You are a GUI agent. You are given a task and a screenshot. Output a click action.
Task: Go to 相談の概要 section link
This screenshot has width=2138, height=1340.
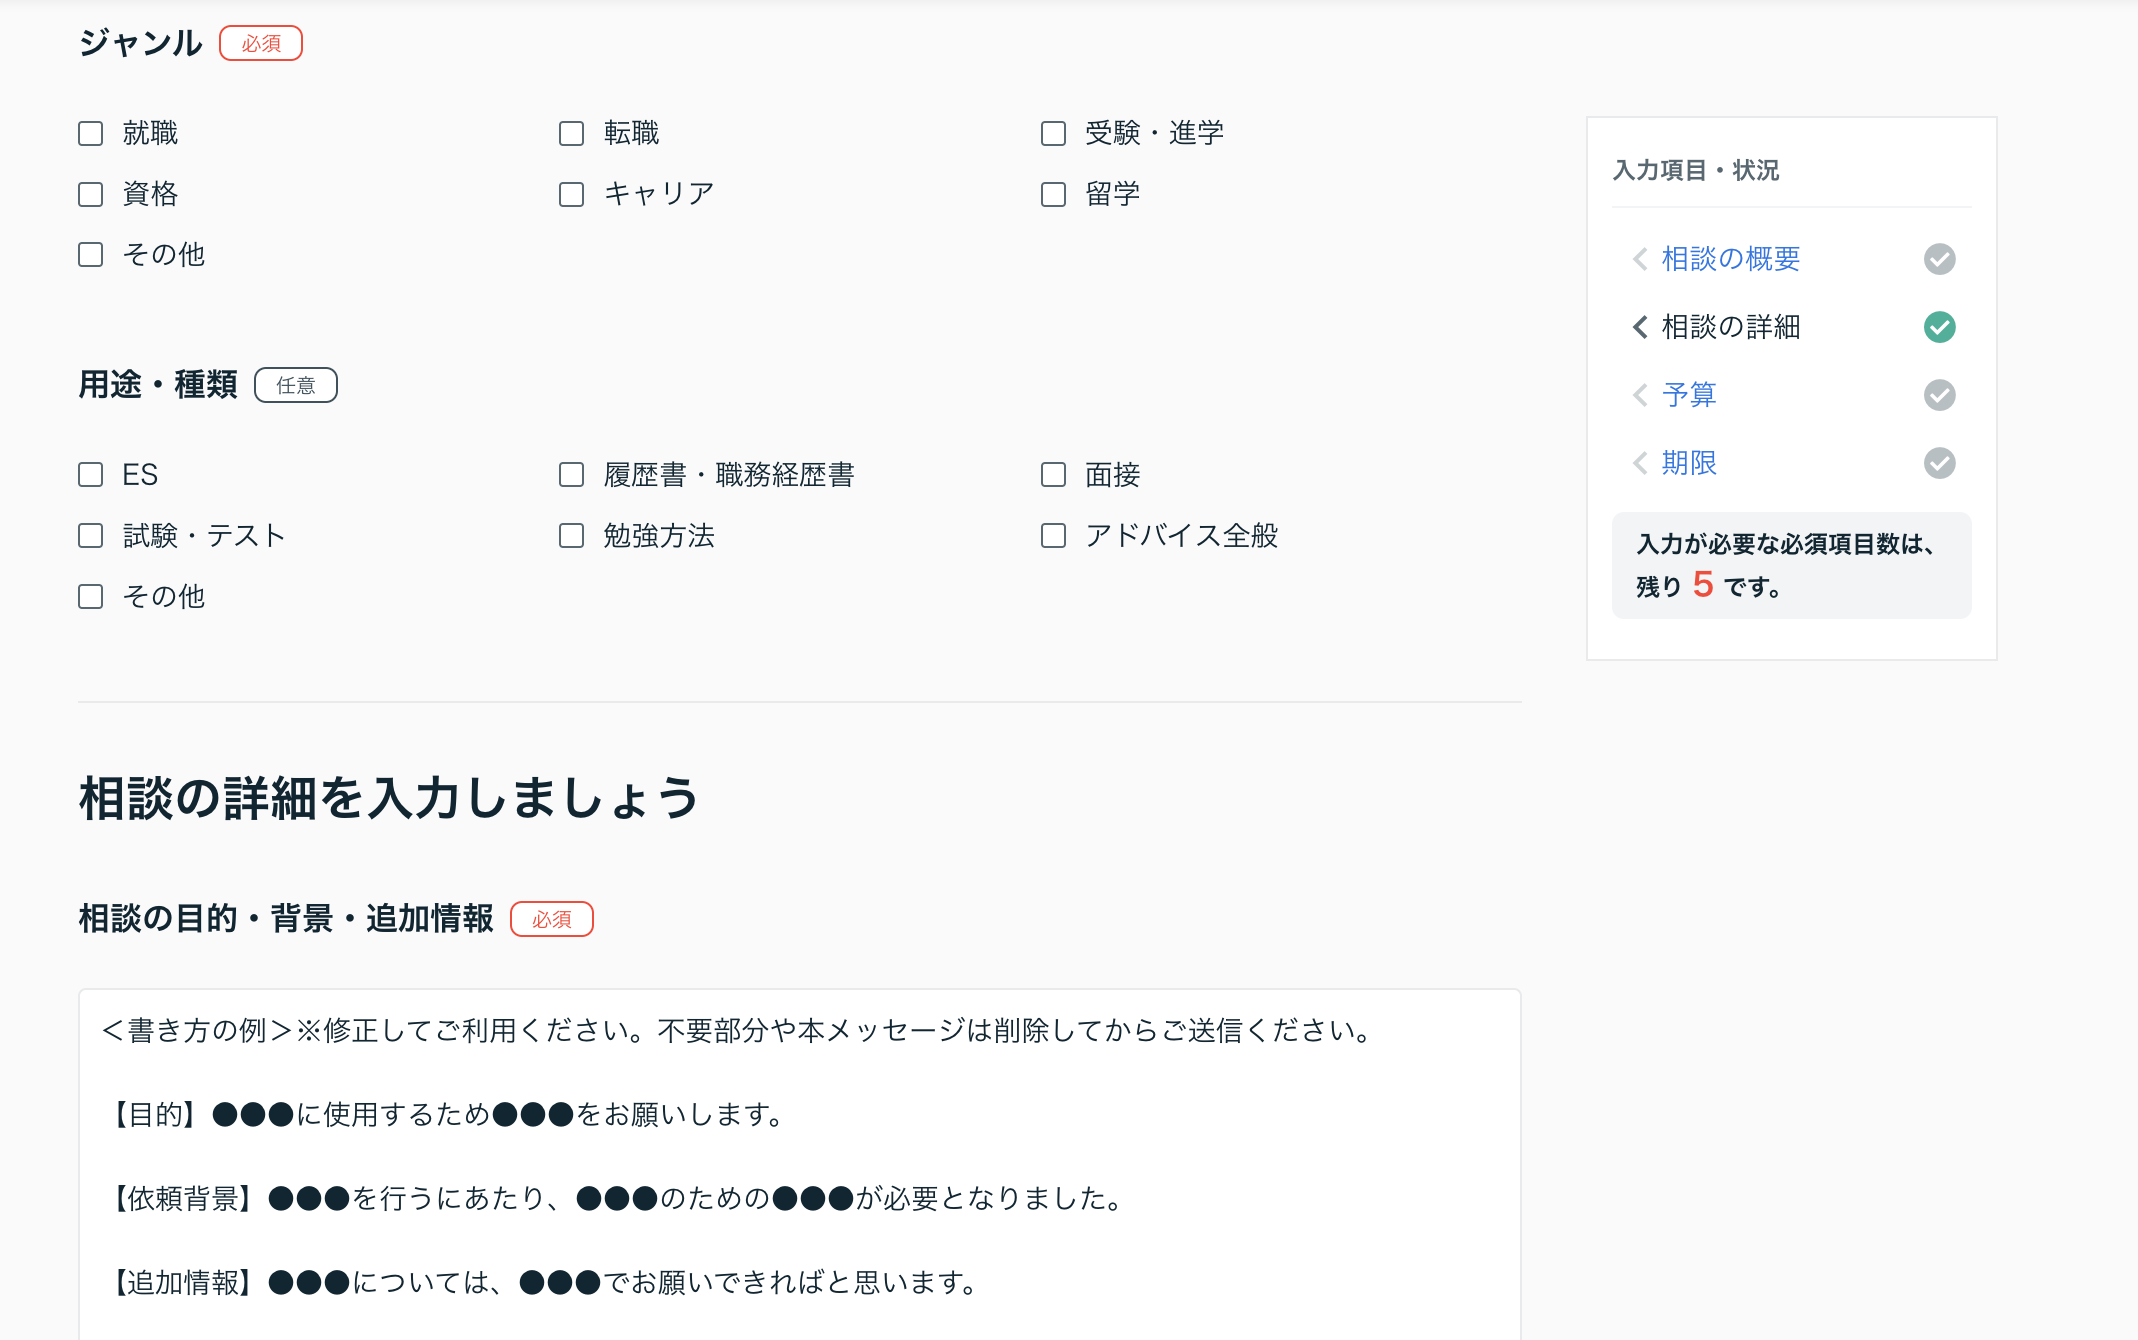1730,259
